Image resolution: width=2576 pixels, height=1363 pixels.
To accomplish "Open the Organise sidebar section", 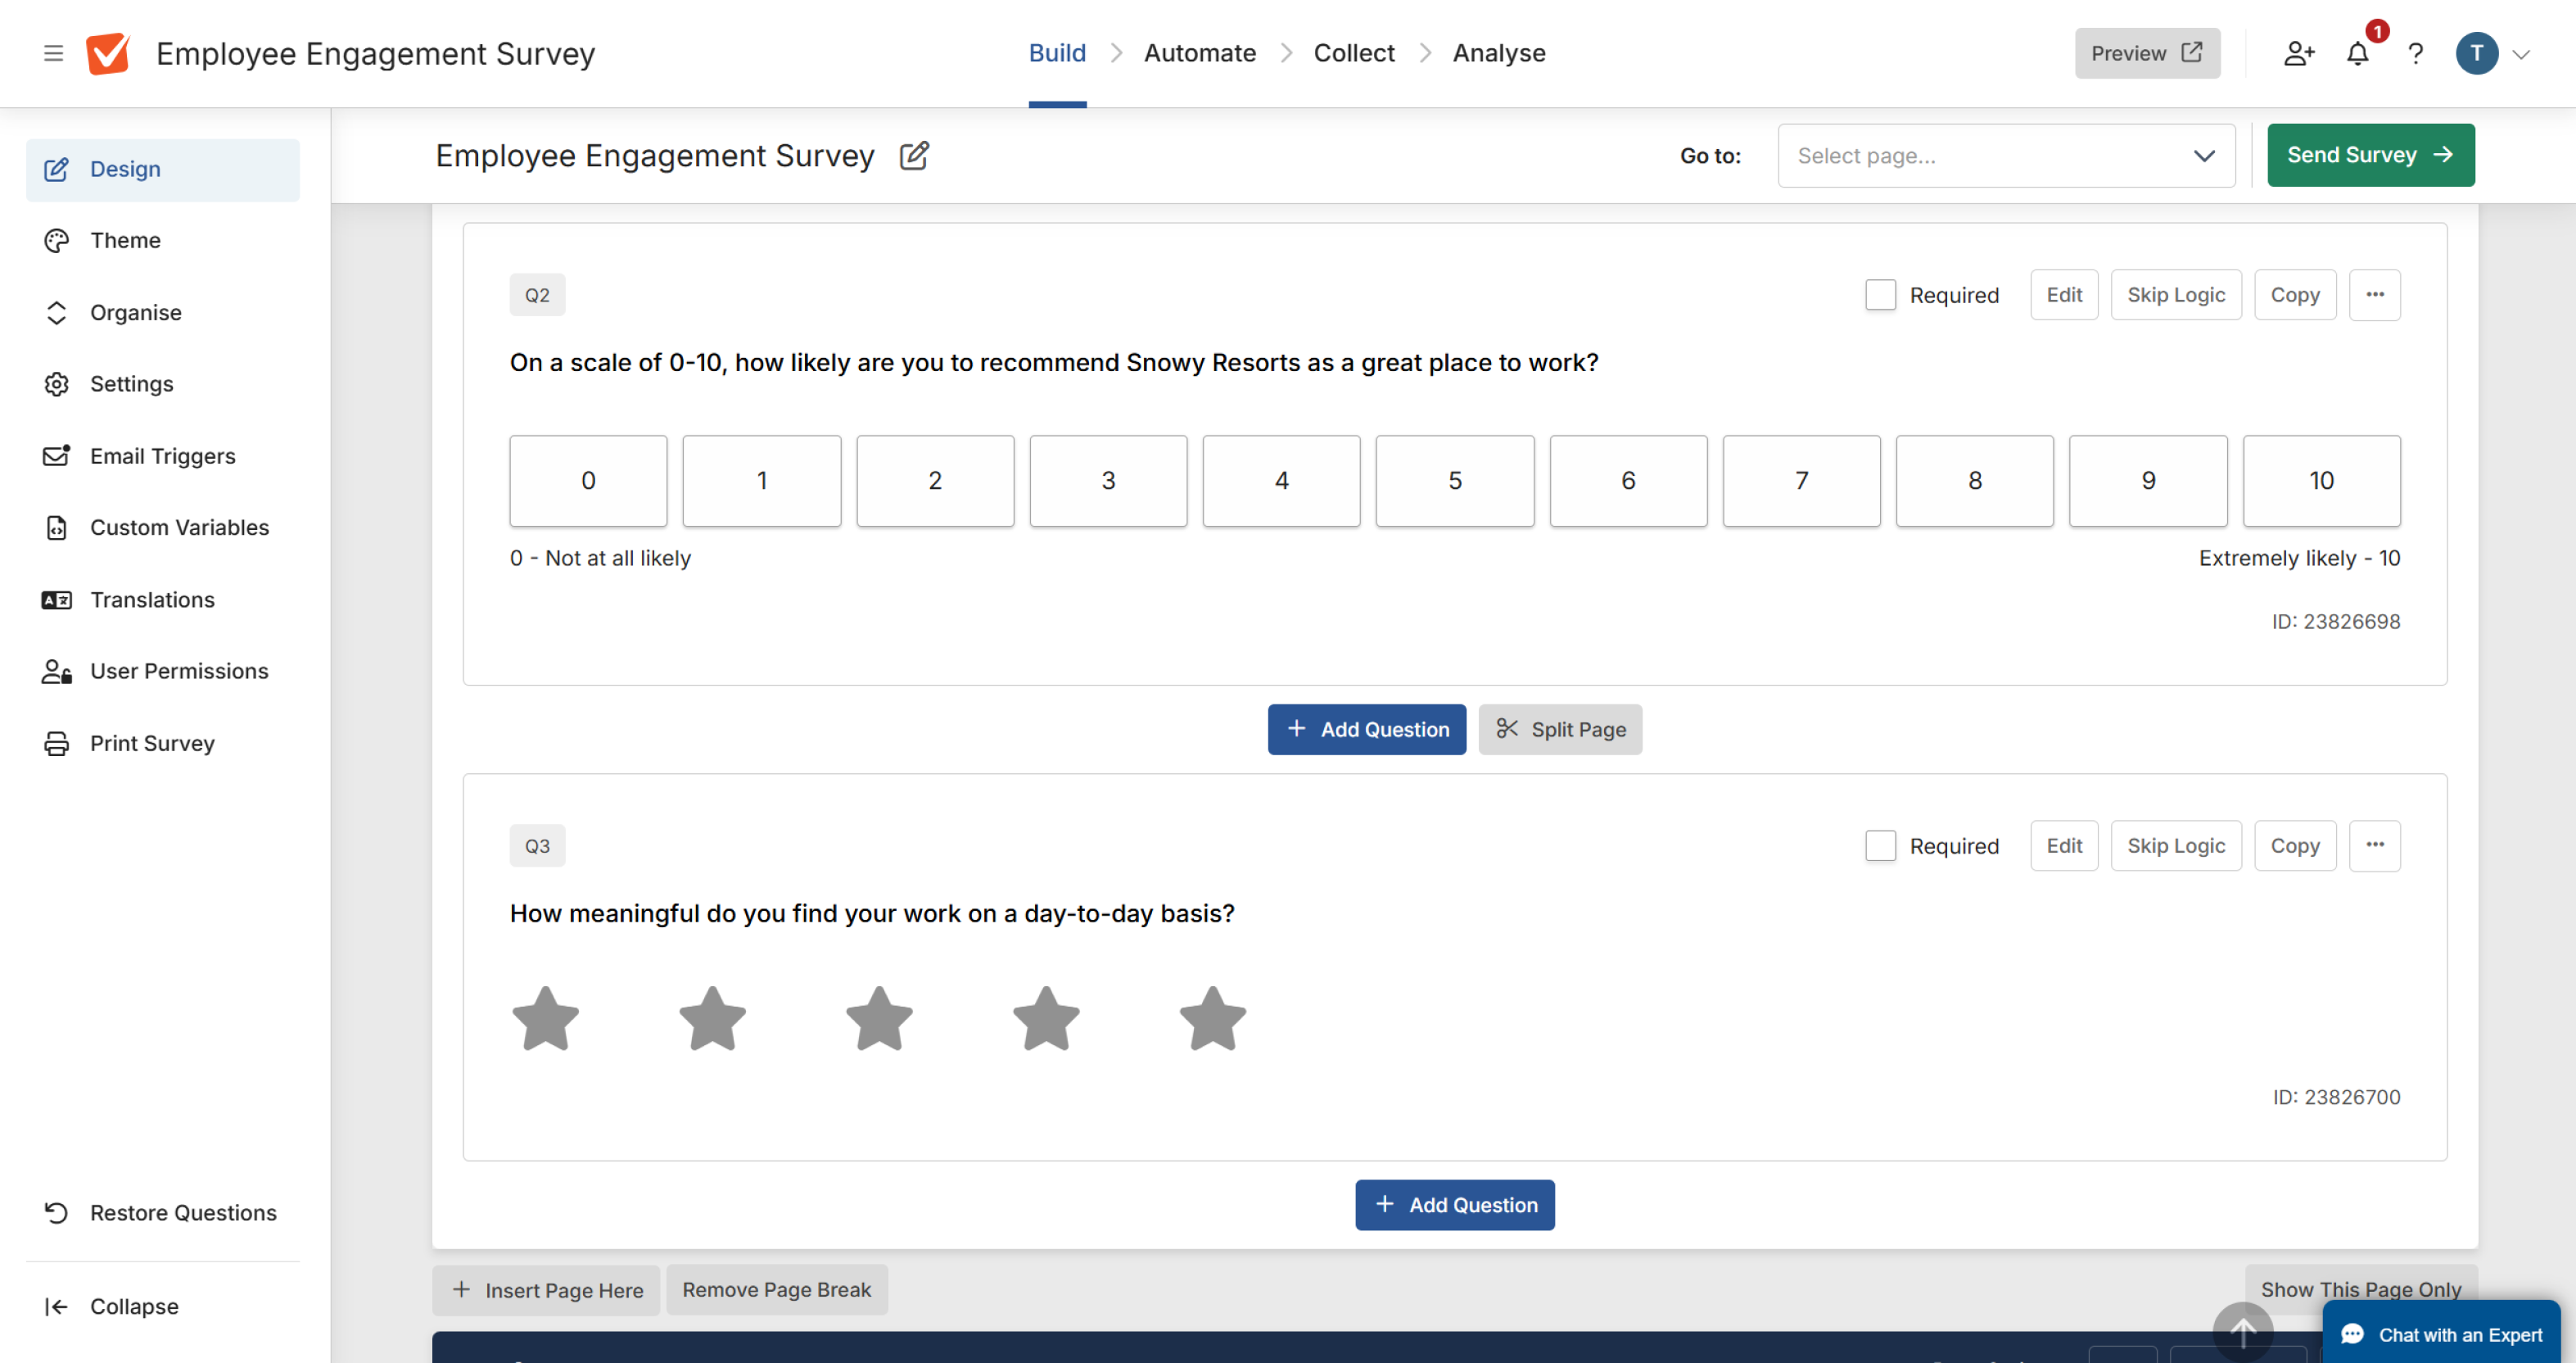I will pos(136,312).
